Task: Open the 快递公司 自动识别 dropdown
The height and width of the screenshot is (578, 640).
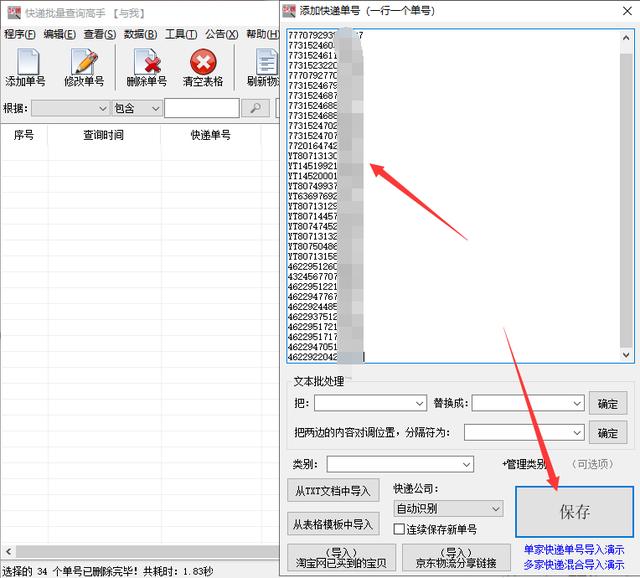Action: click(494, 509)
